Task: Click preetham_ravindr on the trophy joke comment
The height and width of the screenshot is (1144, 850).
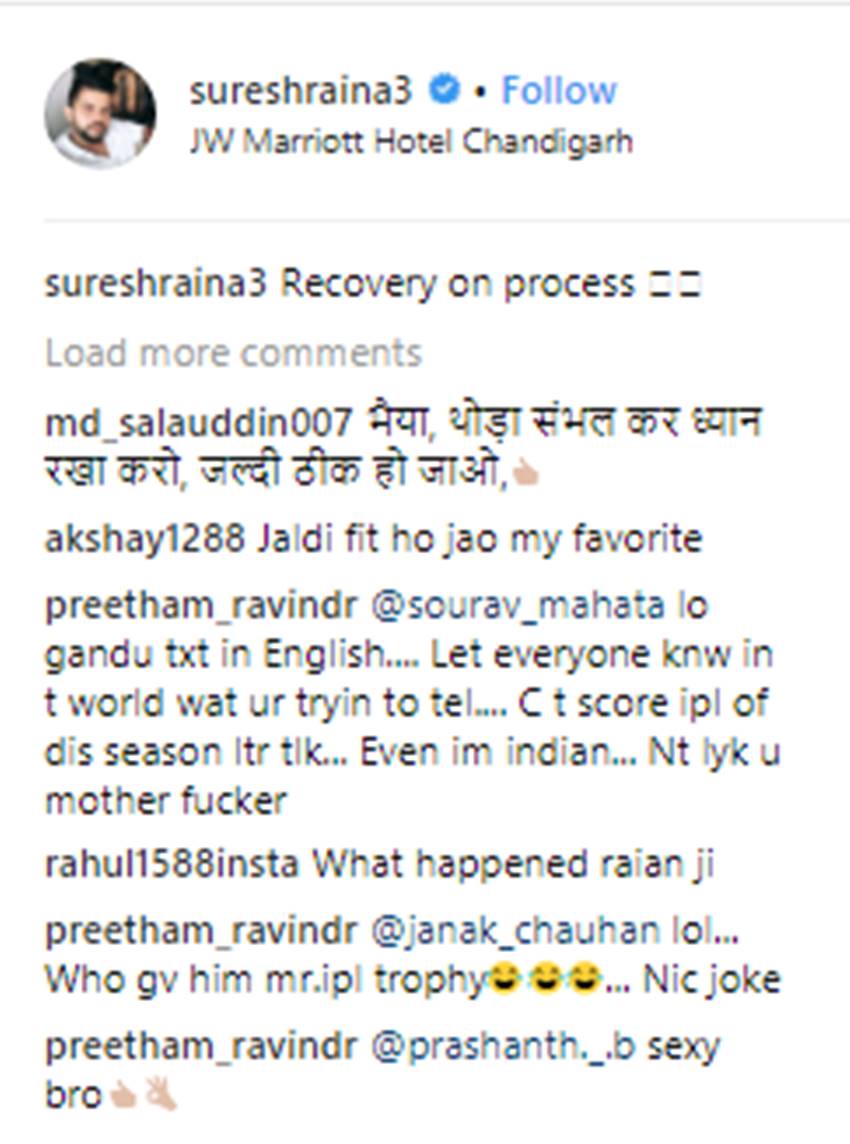Action: (201, 931)
